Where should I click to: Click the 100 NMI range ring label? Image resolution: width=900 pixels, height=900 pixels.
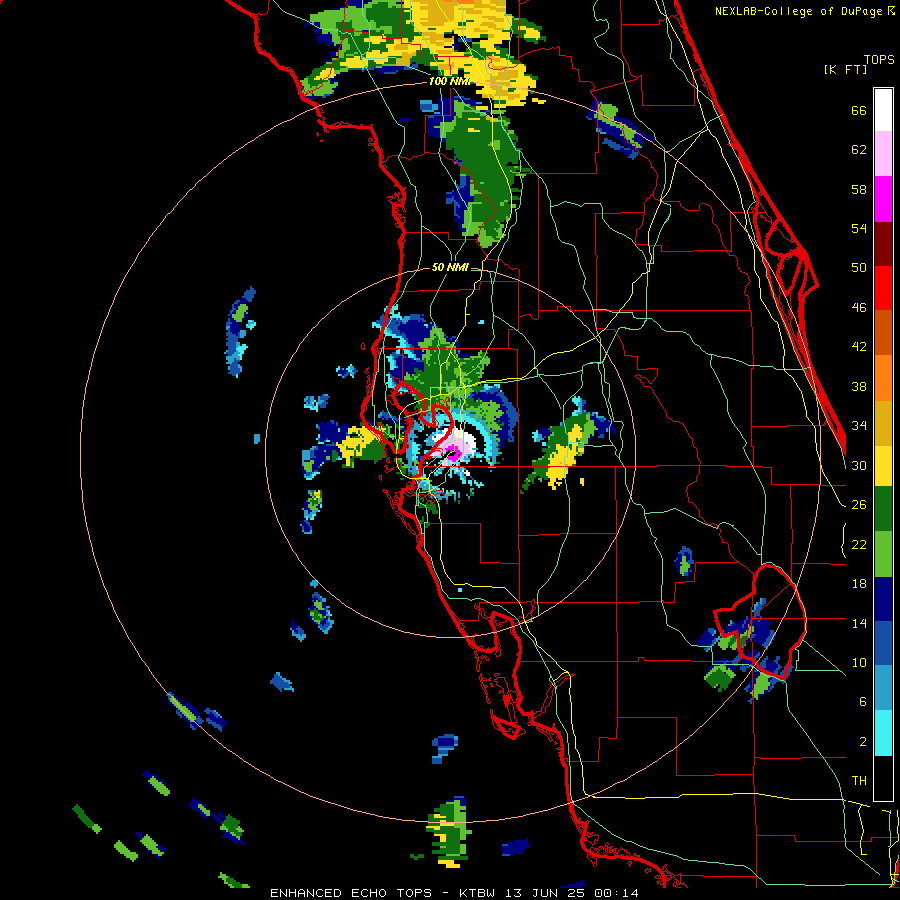coord(449,82)
